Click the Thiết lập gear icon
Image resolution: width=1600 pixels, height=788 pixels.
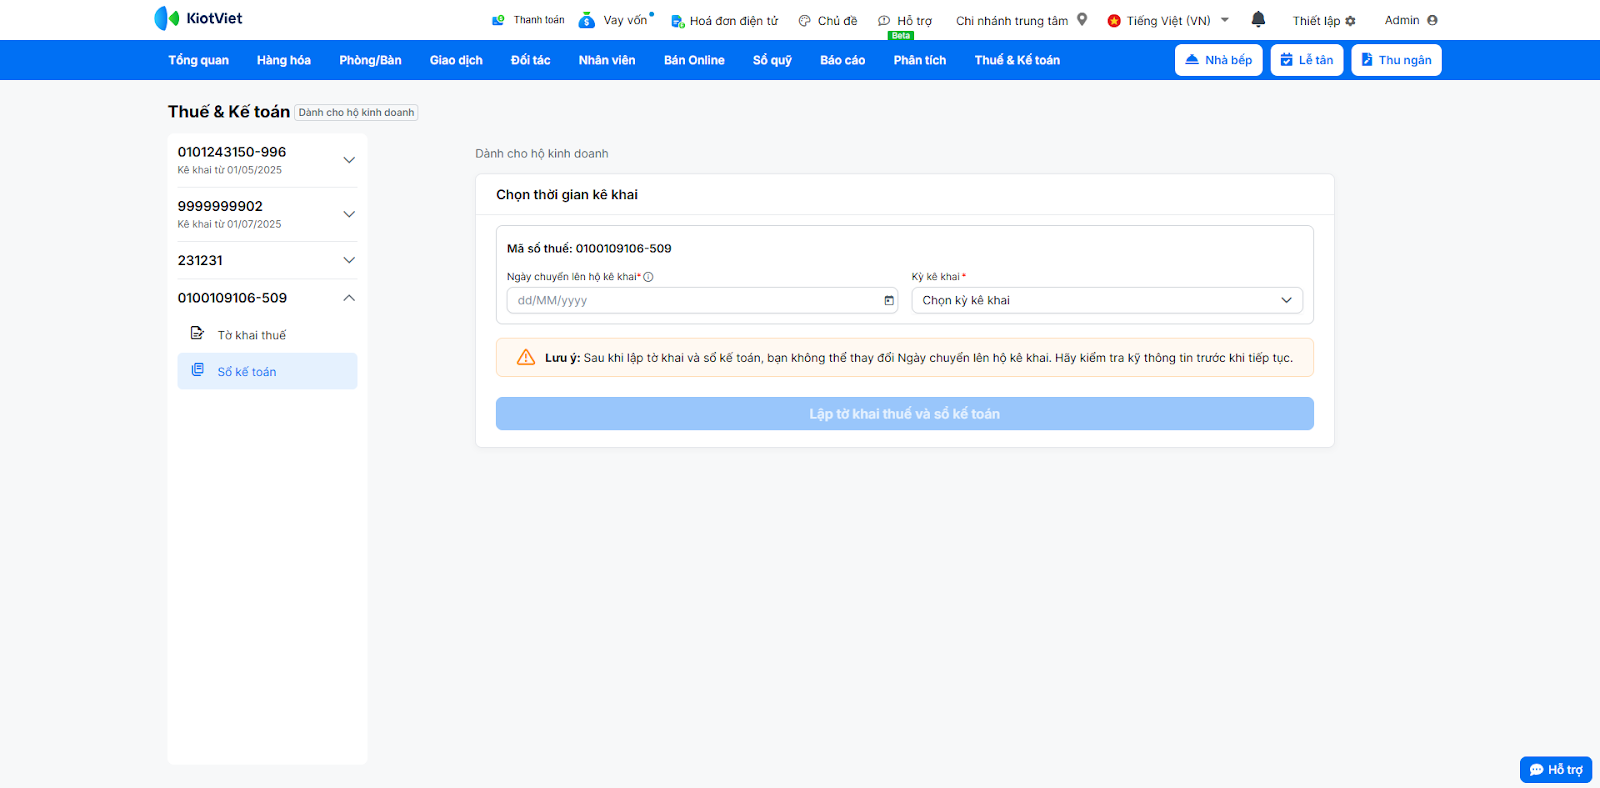tap(1351, 21)
